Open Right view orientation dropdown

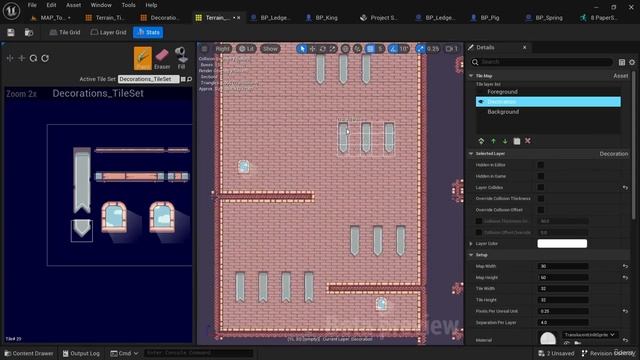point(222,49)
